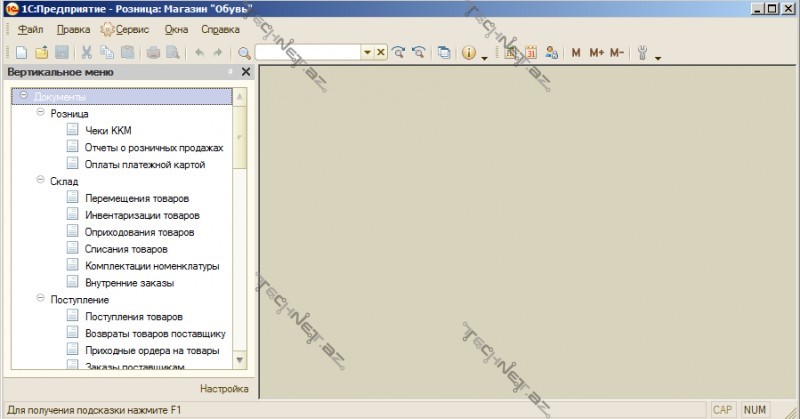This screenshot has width=800, height=419.
Task: Click the M- memory subtract button
Action: (616, 53)
